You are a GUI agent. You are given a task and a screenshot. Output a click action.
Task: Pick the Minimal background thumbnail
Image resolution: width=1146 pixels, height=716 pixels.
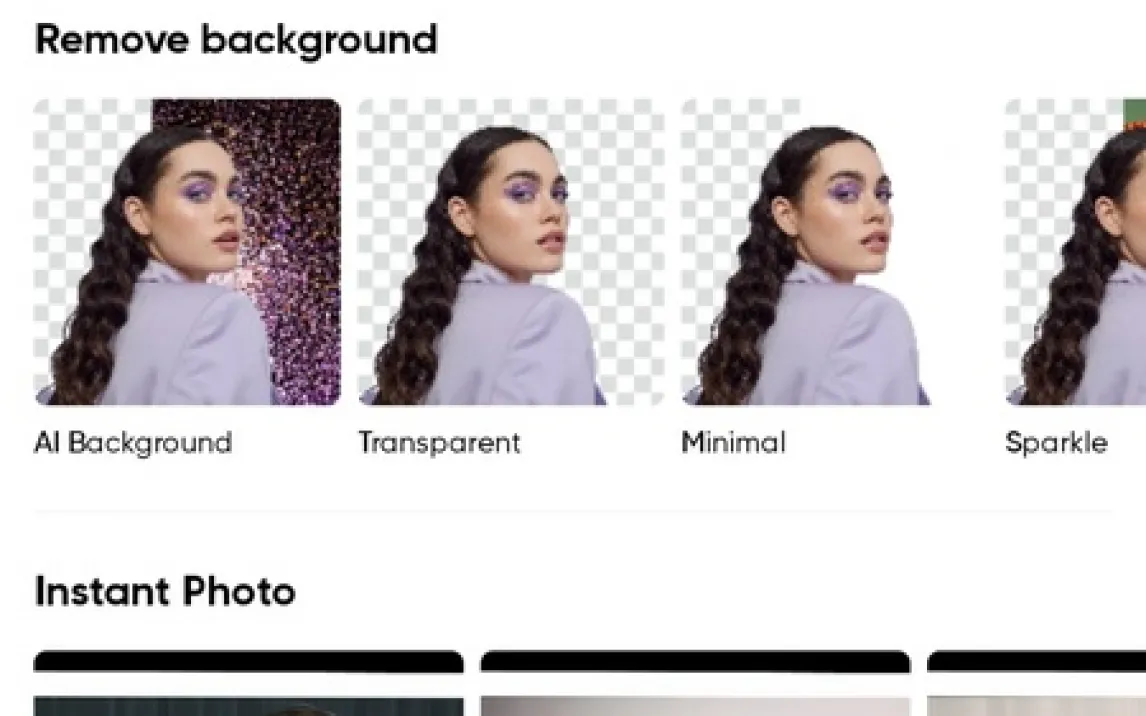click(x=835, y=252)
